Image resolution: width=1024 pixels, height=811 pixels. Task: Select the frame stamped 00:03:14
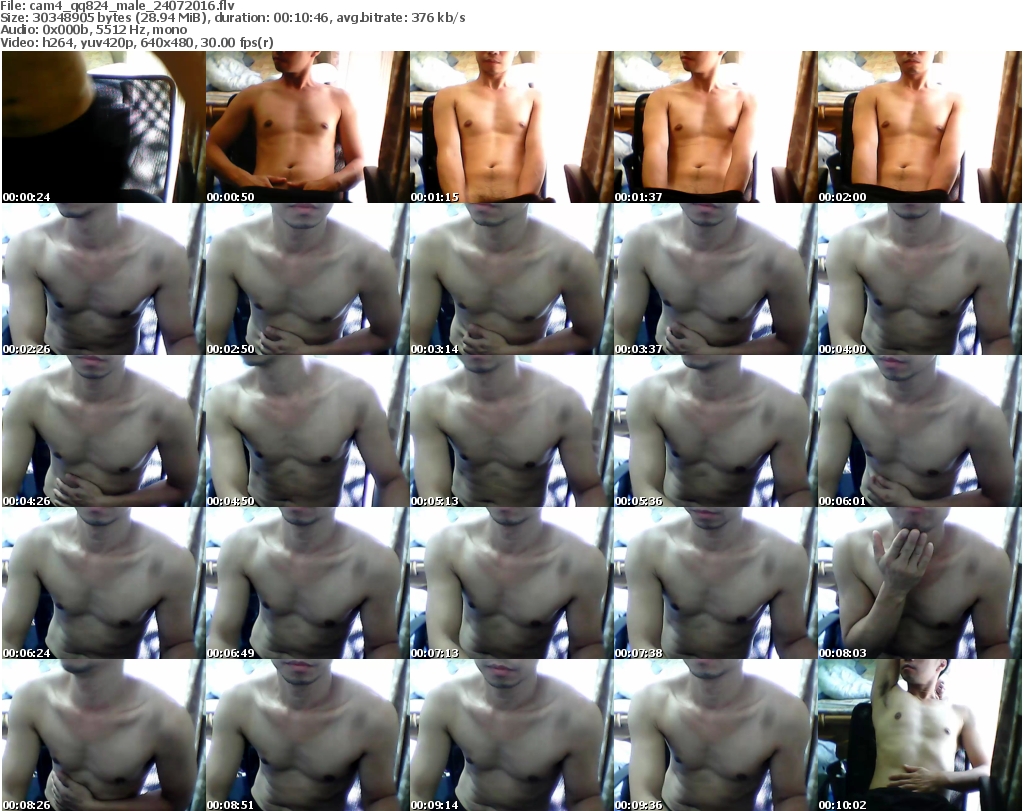pyautogui.click(x=511, y=279)
